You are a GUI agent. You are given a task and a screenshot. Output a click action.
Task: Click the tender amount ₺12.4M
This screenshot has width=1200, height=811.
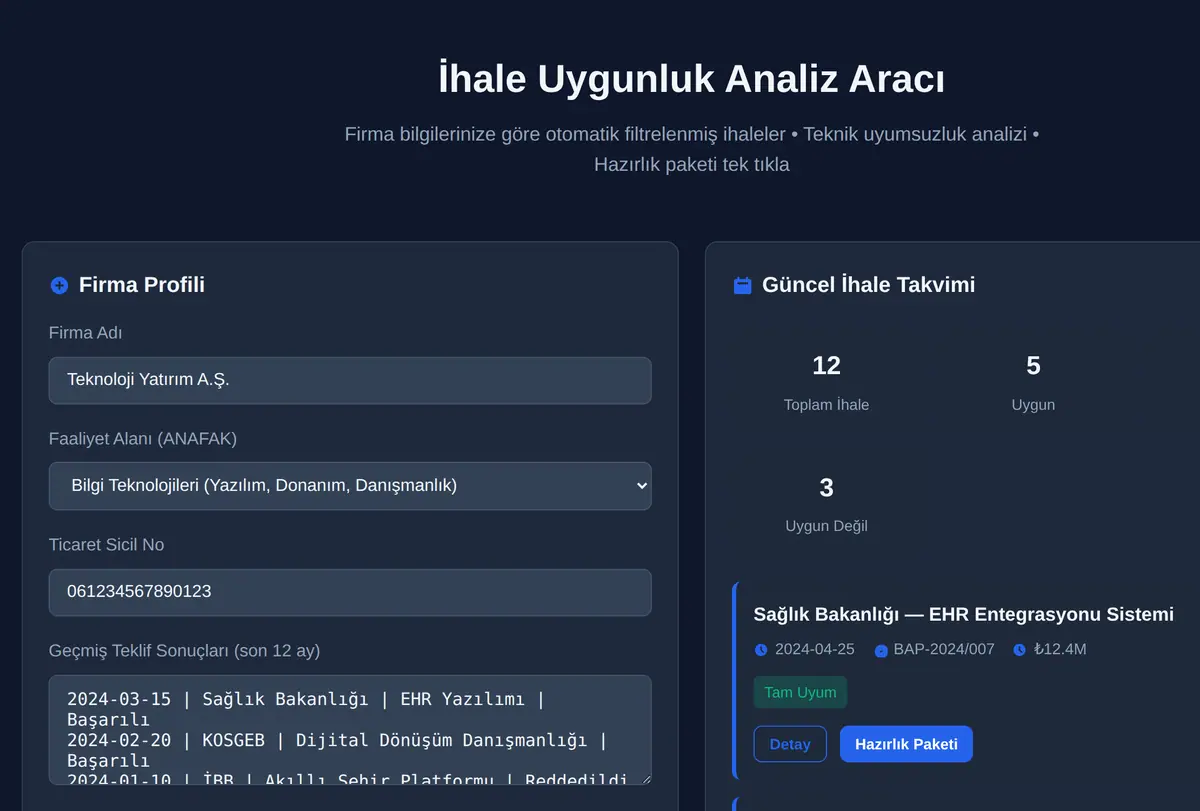[1060, 649]
